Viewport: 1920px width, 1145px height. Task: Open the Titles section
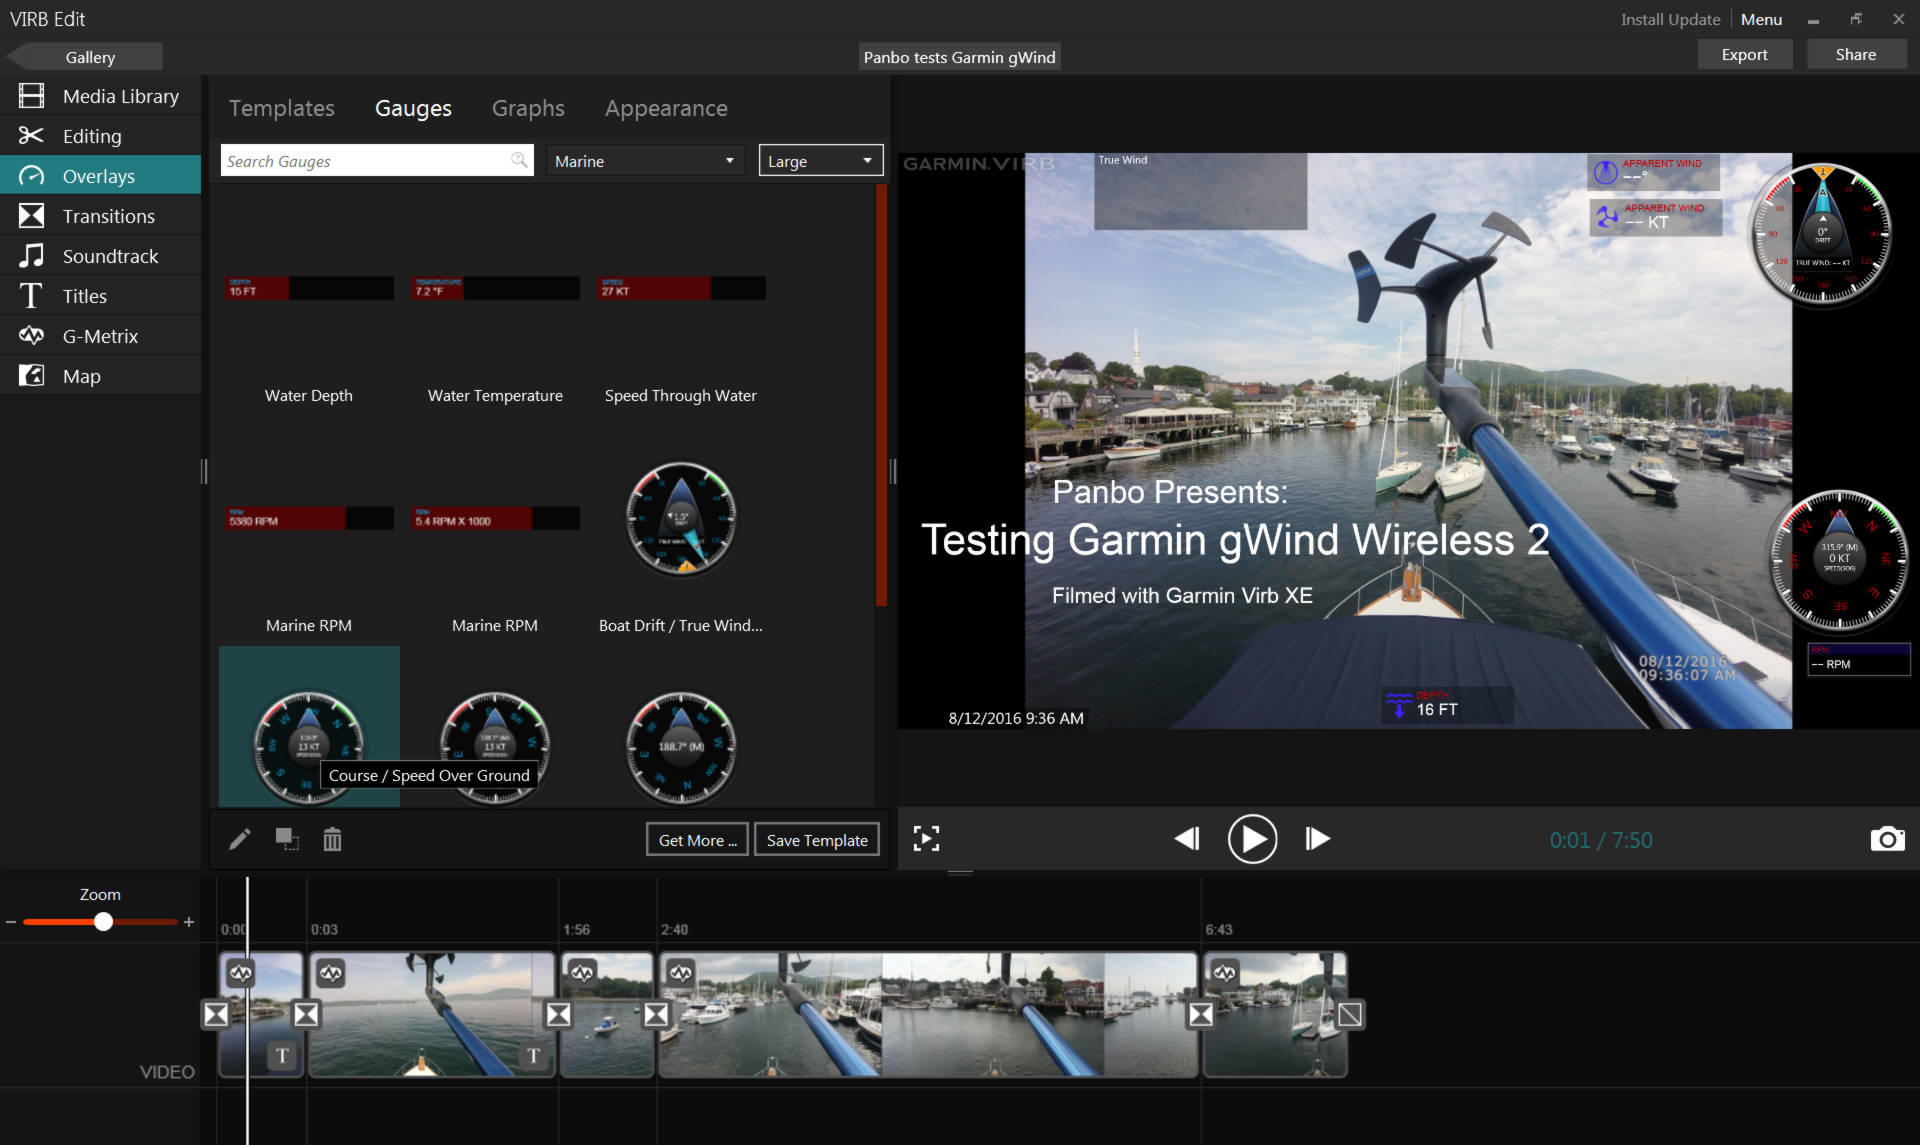[x=100, y=296]
